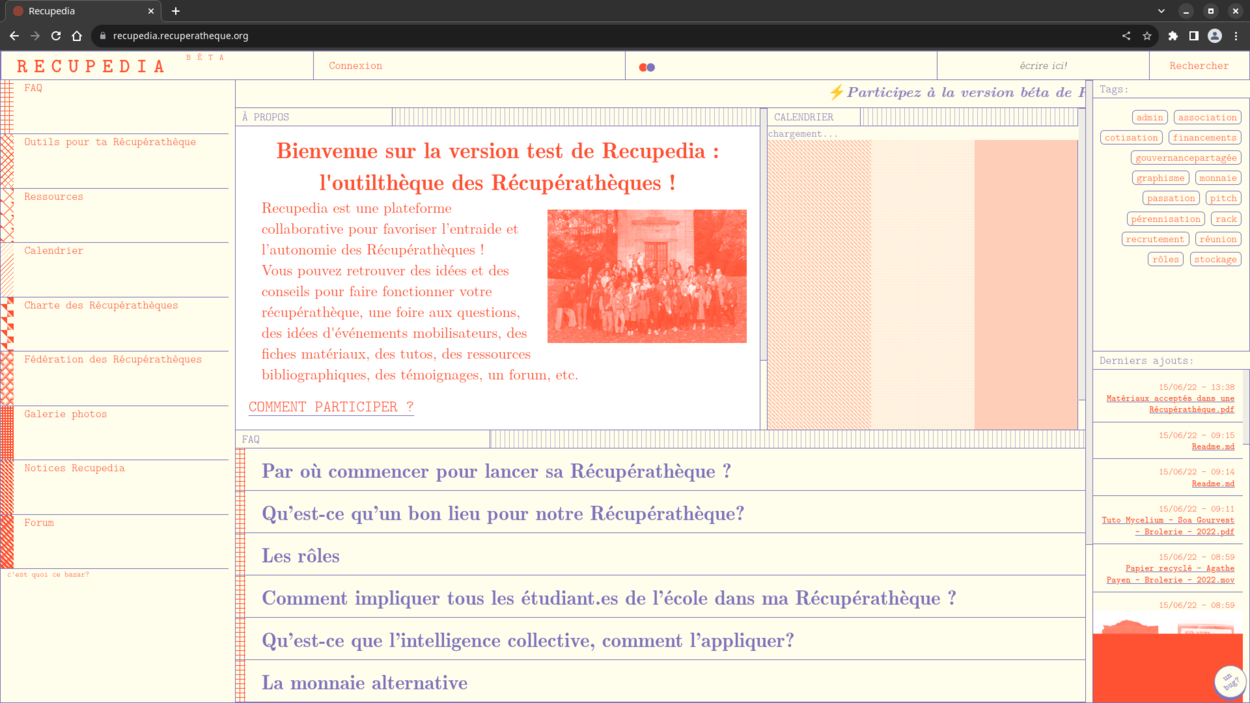Select "Forum" from left sidebar menu
Screen dimensions: 1250x703
tap(39, 523)
